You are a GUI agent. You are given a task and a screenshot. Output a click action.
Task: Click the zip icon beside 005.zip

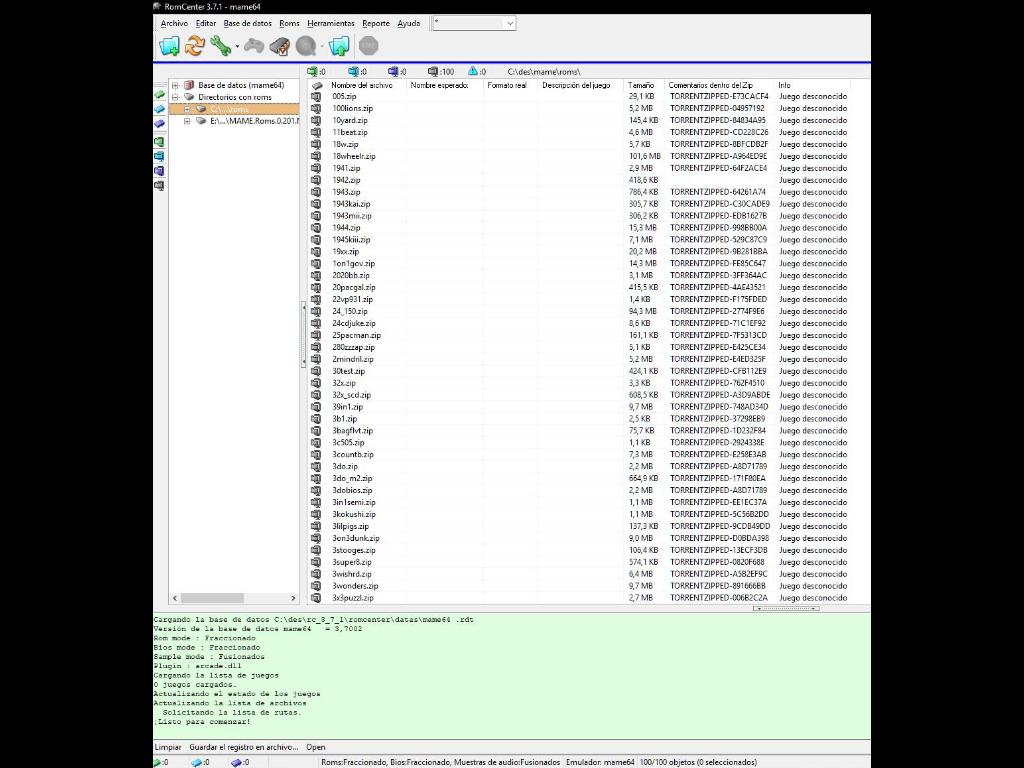point(316,96)
